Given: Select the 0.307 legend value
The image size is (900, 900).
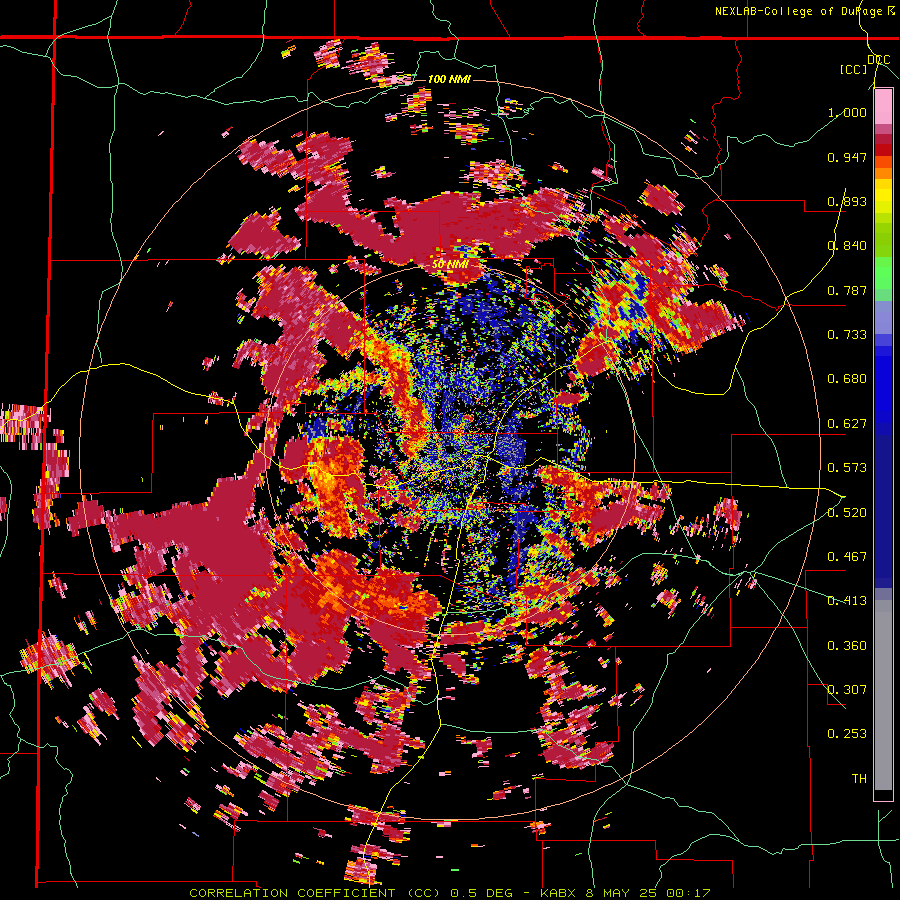Looking at the screenshot, I should coord(847,690).
